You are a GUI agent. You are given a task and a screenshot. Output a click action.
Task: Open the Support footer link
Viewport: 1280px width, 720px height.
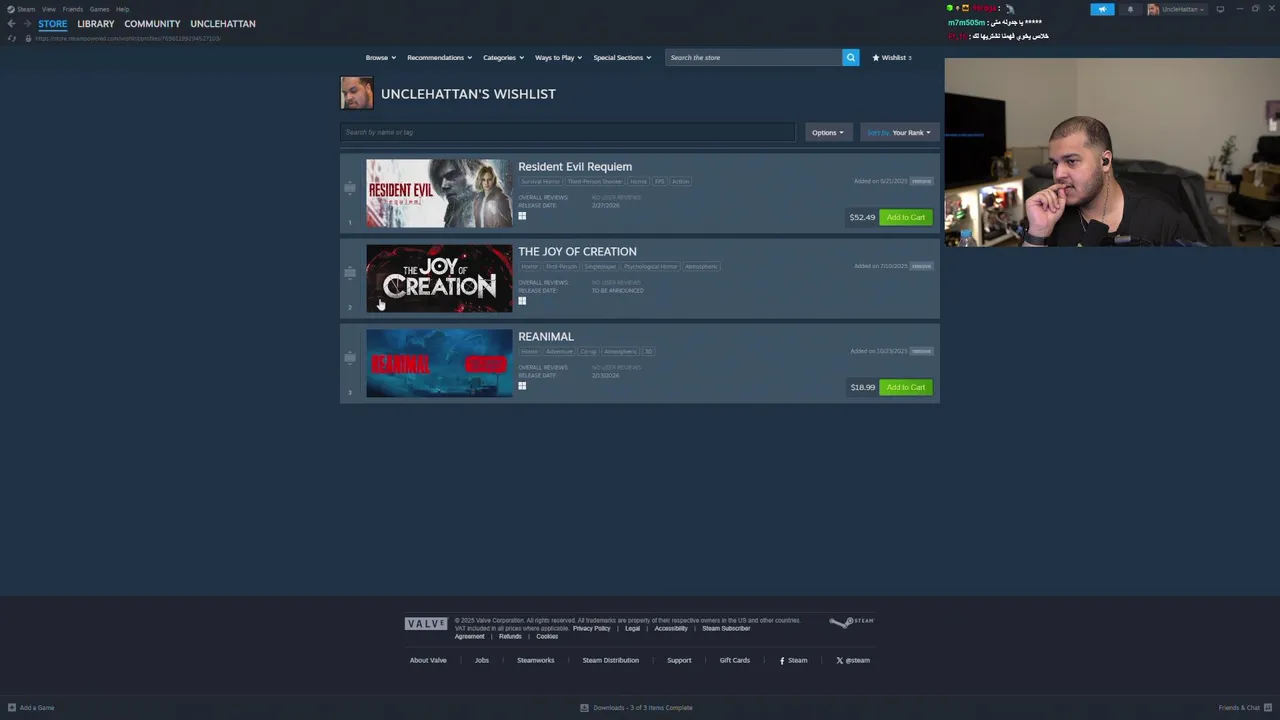pos(679,660)
